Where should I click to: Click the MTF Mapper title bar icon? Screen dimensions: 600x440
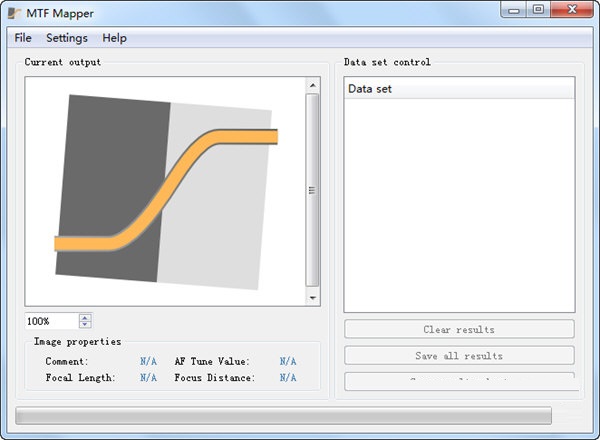pos(14,13)
